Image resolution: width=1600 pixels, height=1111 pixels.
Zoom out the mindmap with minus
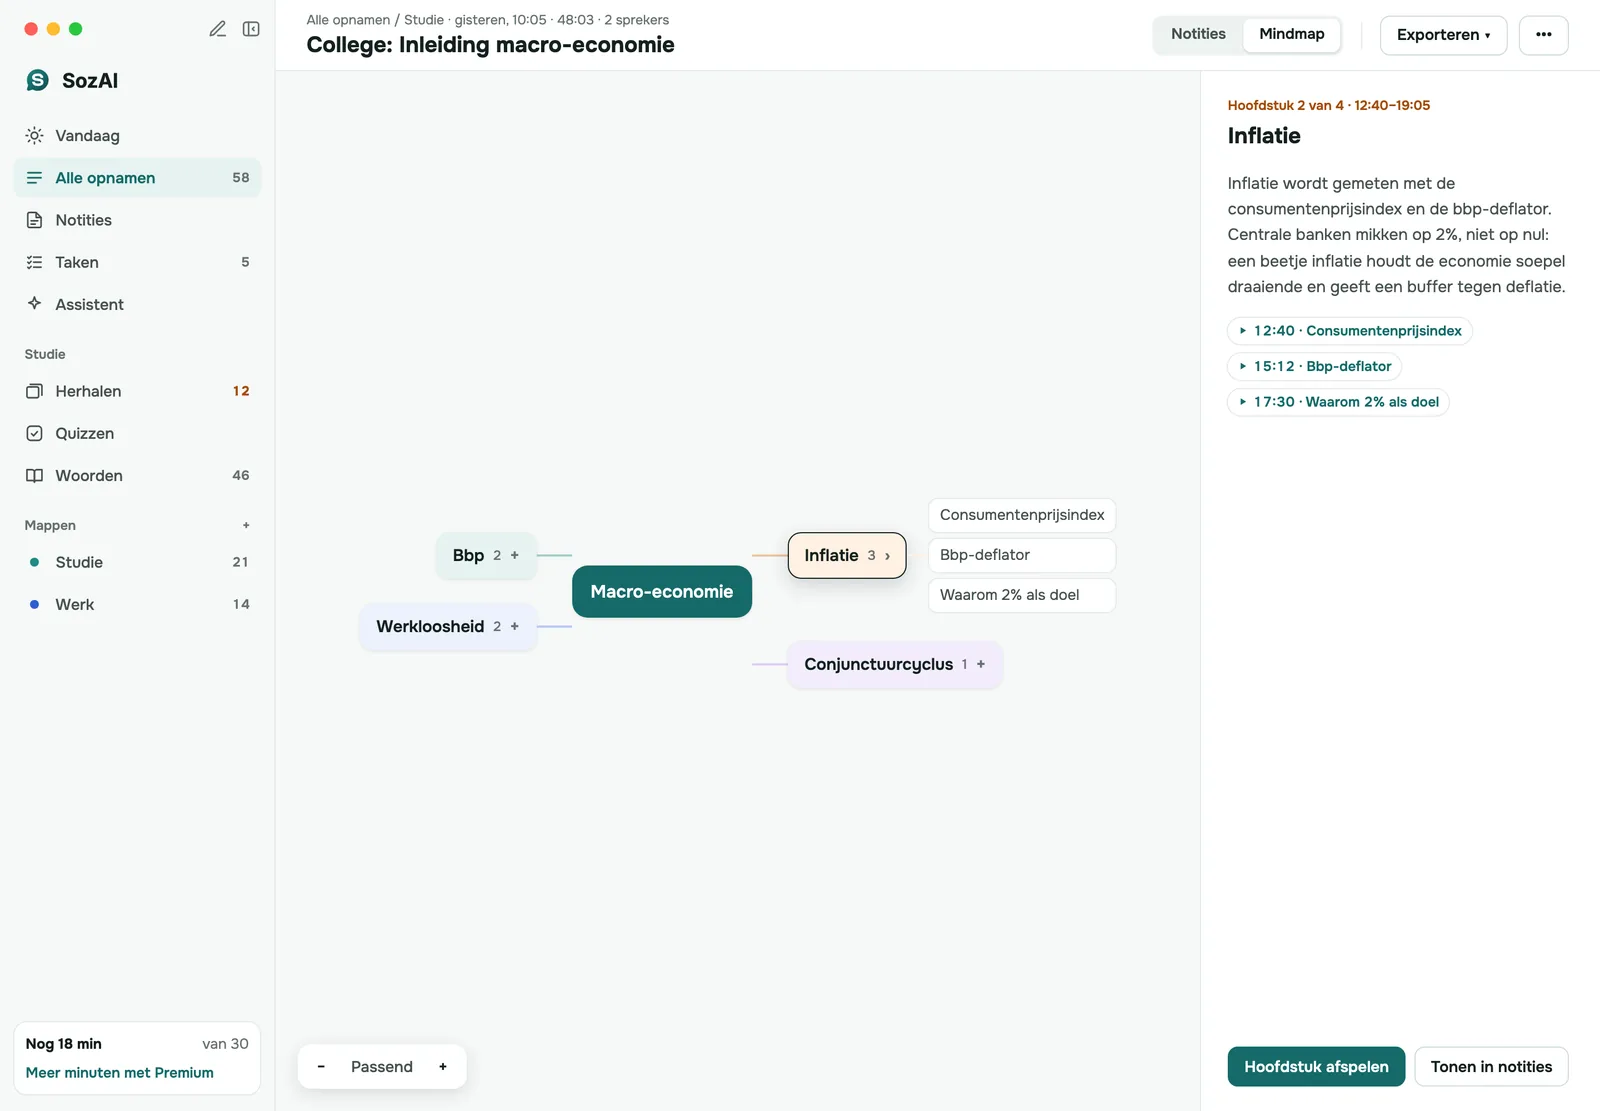click(x=321, y=1067)
